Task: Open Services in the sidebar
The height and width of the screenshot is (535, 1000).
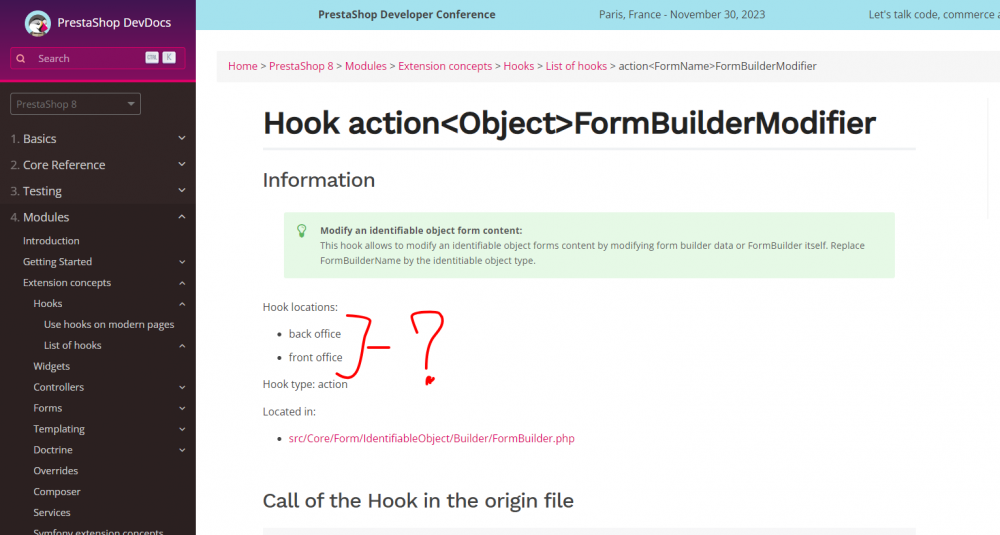Action: click(x=52, y=513)
